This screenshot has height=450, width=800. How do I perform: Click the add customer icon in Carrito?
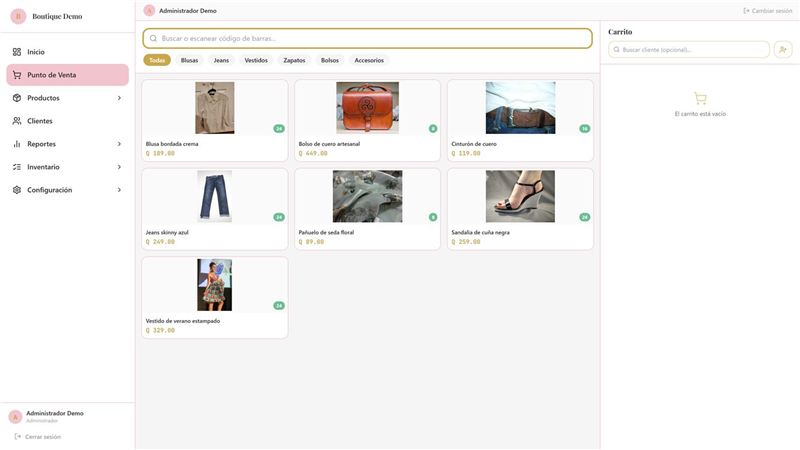(x=783, y=49)
